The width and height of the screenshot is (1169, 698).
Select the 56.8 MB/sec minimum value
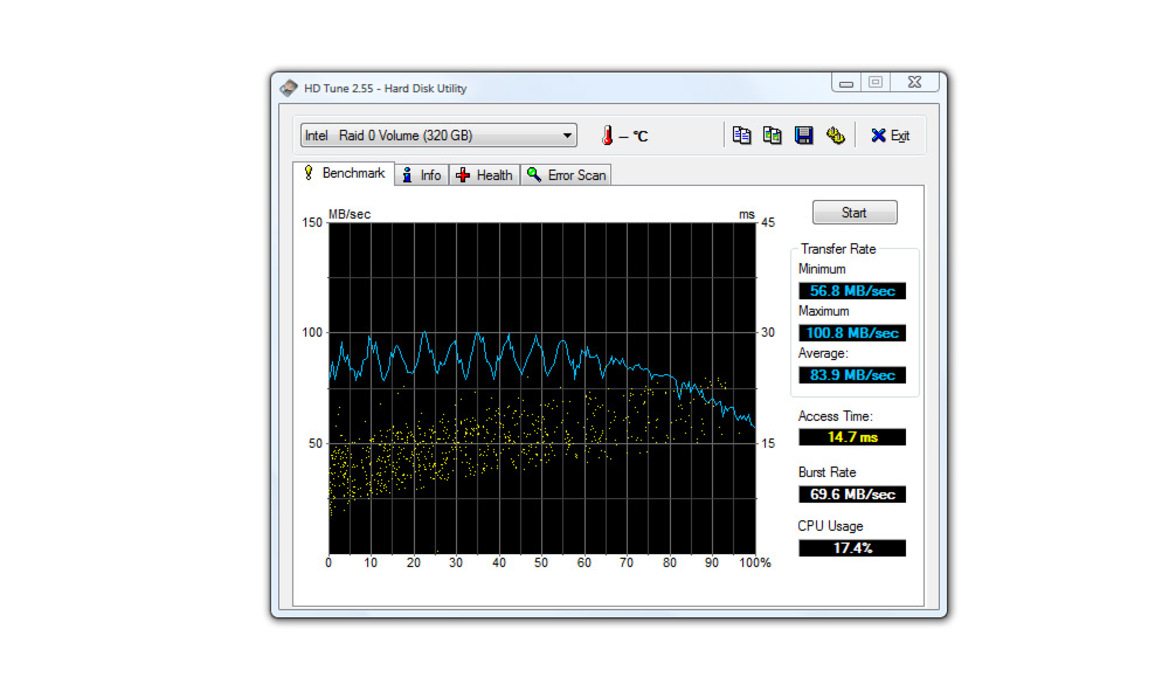click(x=852, y=291)
